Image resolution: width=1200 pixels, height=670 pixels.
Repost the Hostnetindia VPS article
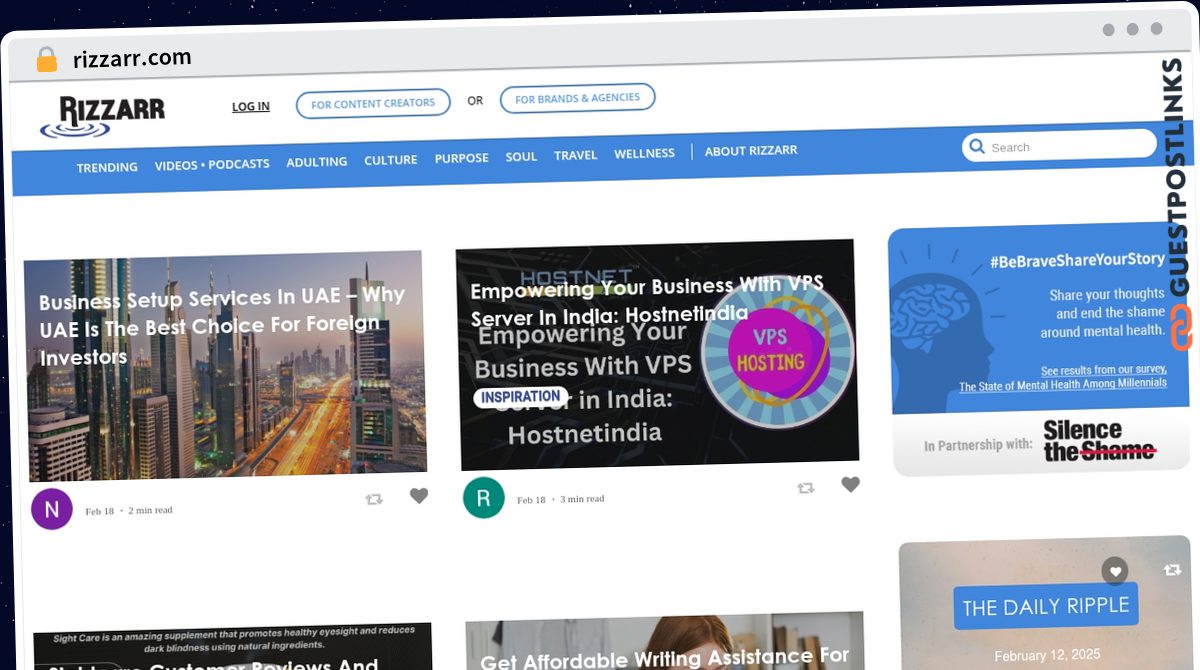[805, 488]
